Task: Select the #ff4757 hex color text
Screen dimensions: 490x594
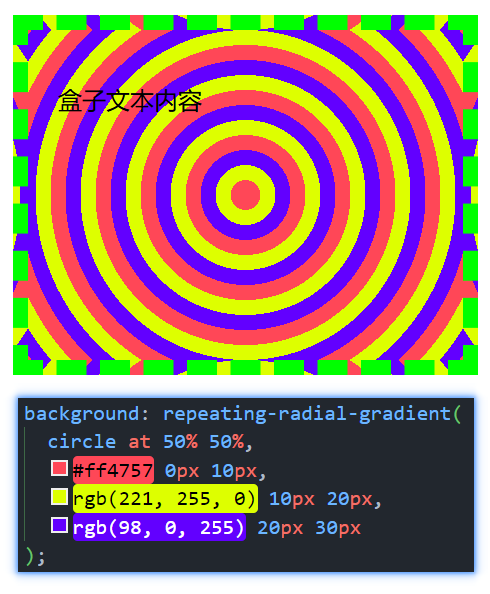Action: pos(113,470)
